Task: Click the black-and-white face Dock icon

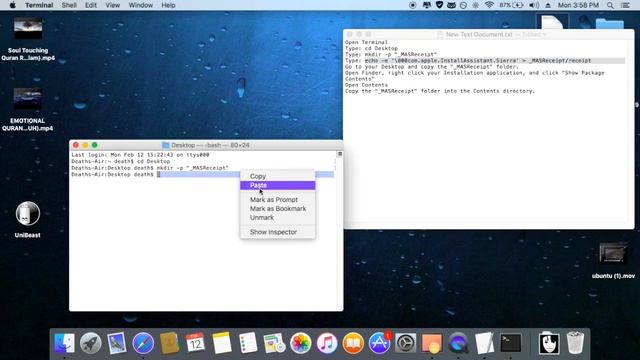Action: [x=549, y=343]
